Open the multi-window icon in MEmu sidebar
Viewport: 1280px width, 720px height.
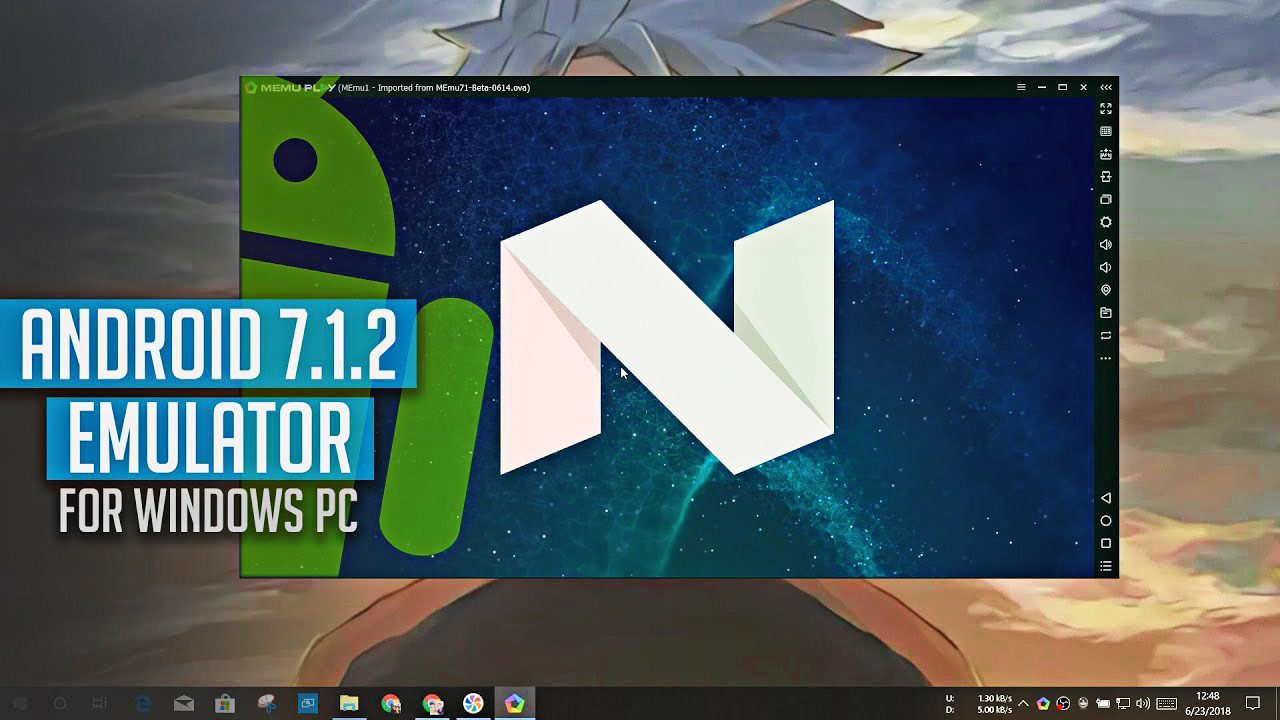pos(1106,199)
